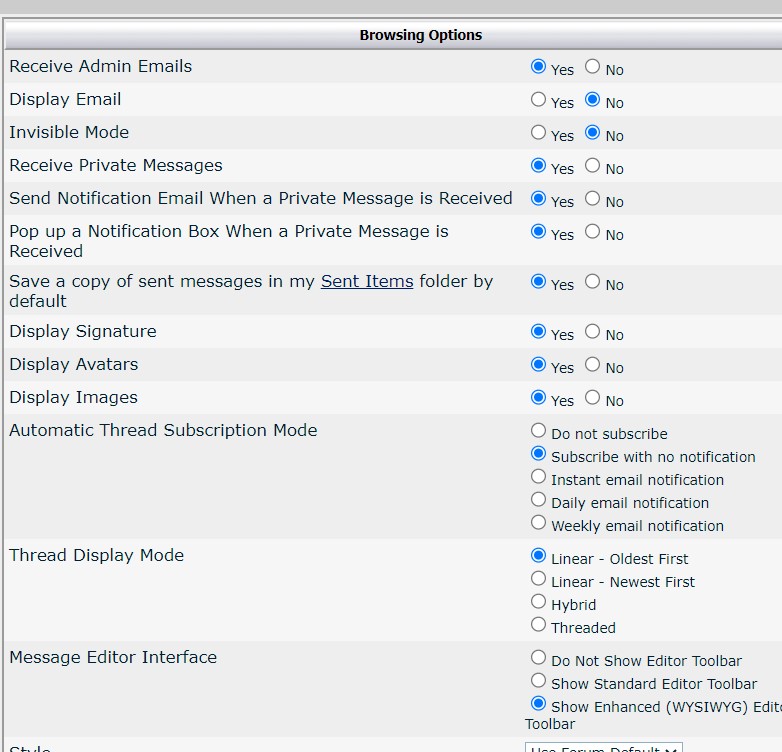Screen dimensions: 782x752
Task: Choose Instant email notification
Action: coord(539,477)
